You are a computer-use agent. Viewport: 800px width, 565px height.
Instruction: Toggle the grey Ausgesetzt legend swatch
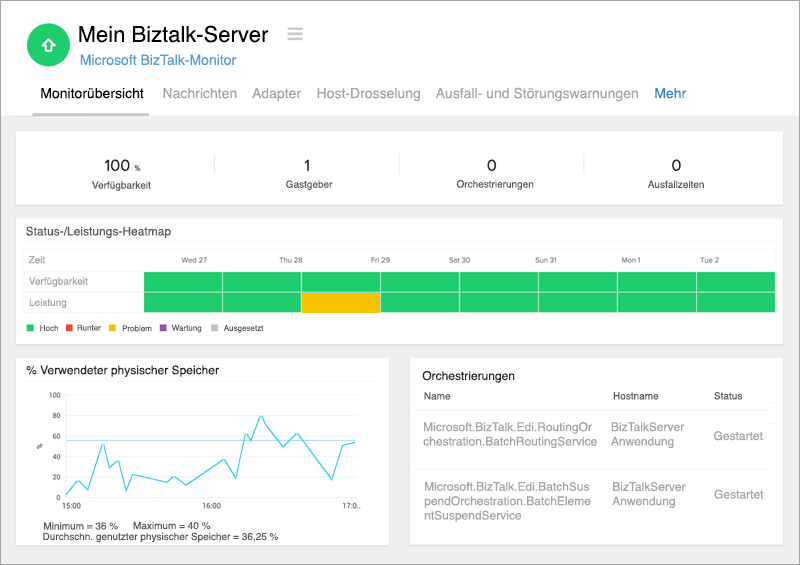215,328
